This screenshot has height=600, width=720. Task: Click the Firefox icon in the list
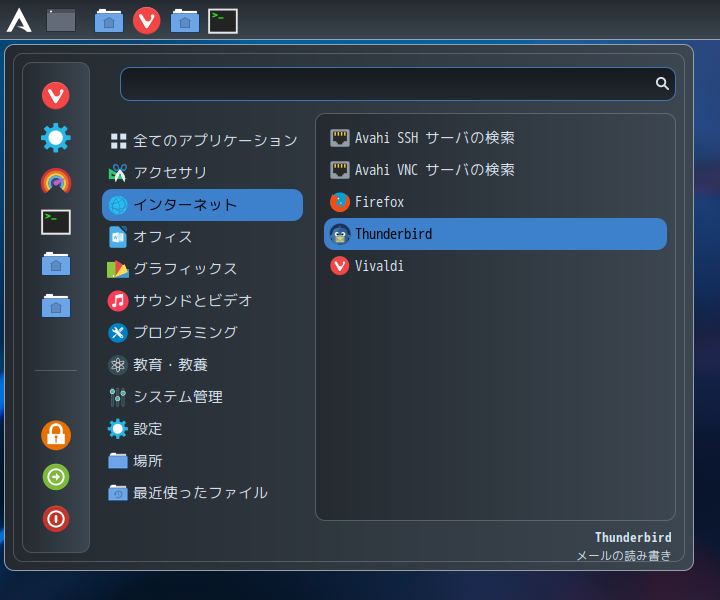[340, 202]
